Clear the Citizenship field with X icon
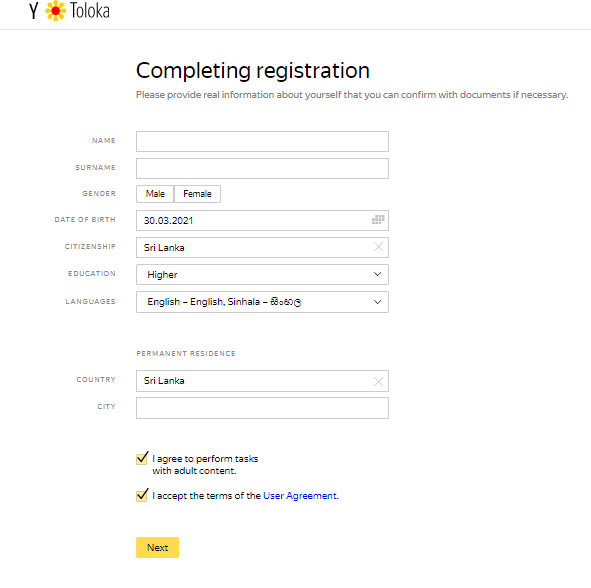The width and height of the screenshot is (591, 588). tap(378, 247)
